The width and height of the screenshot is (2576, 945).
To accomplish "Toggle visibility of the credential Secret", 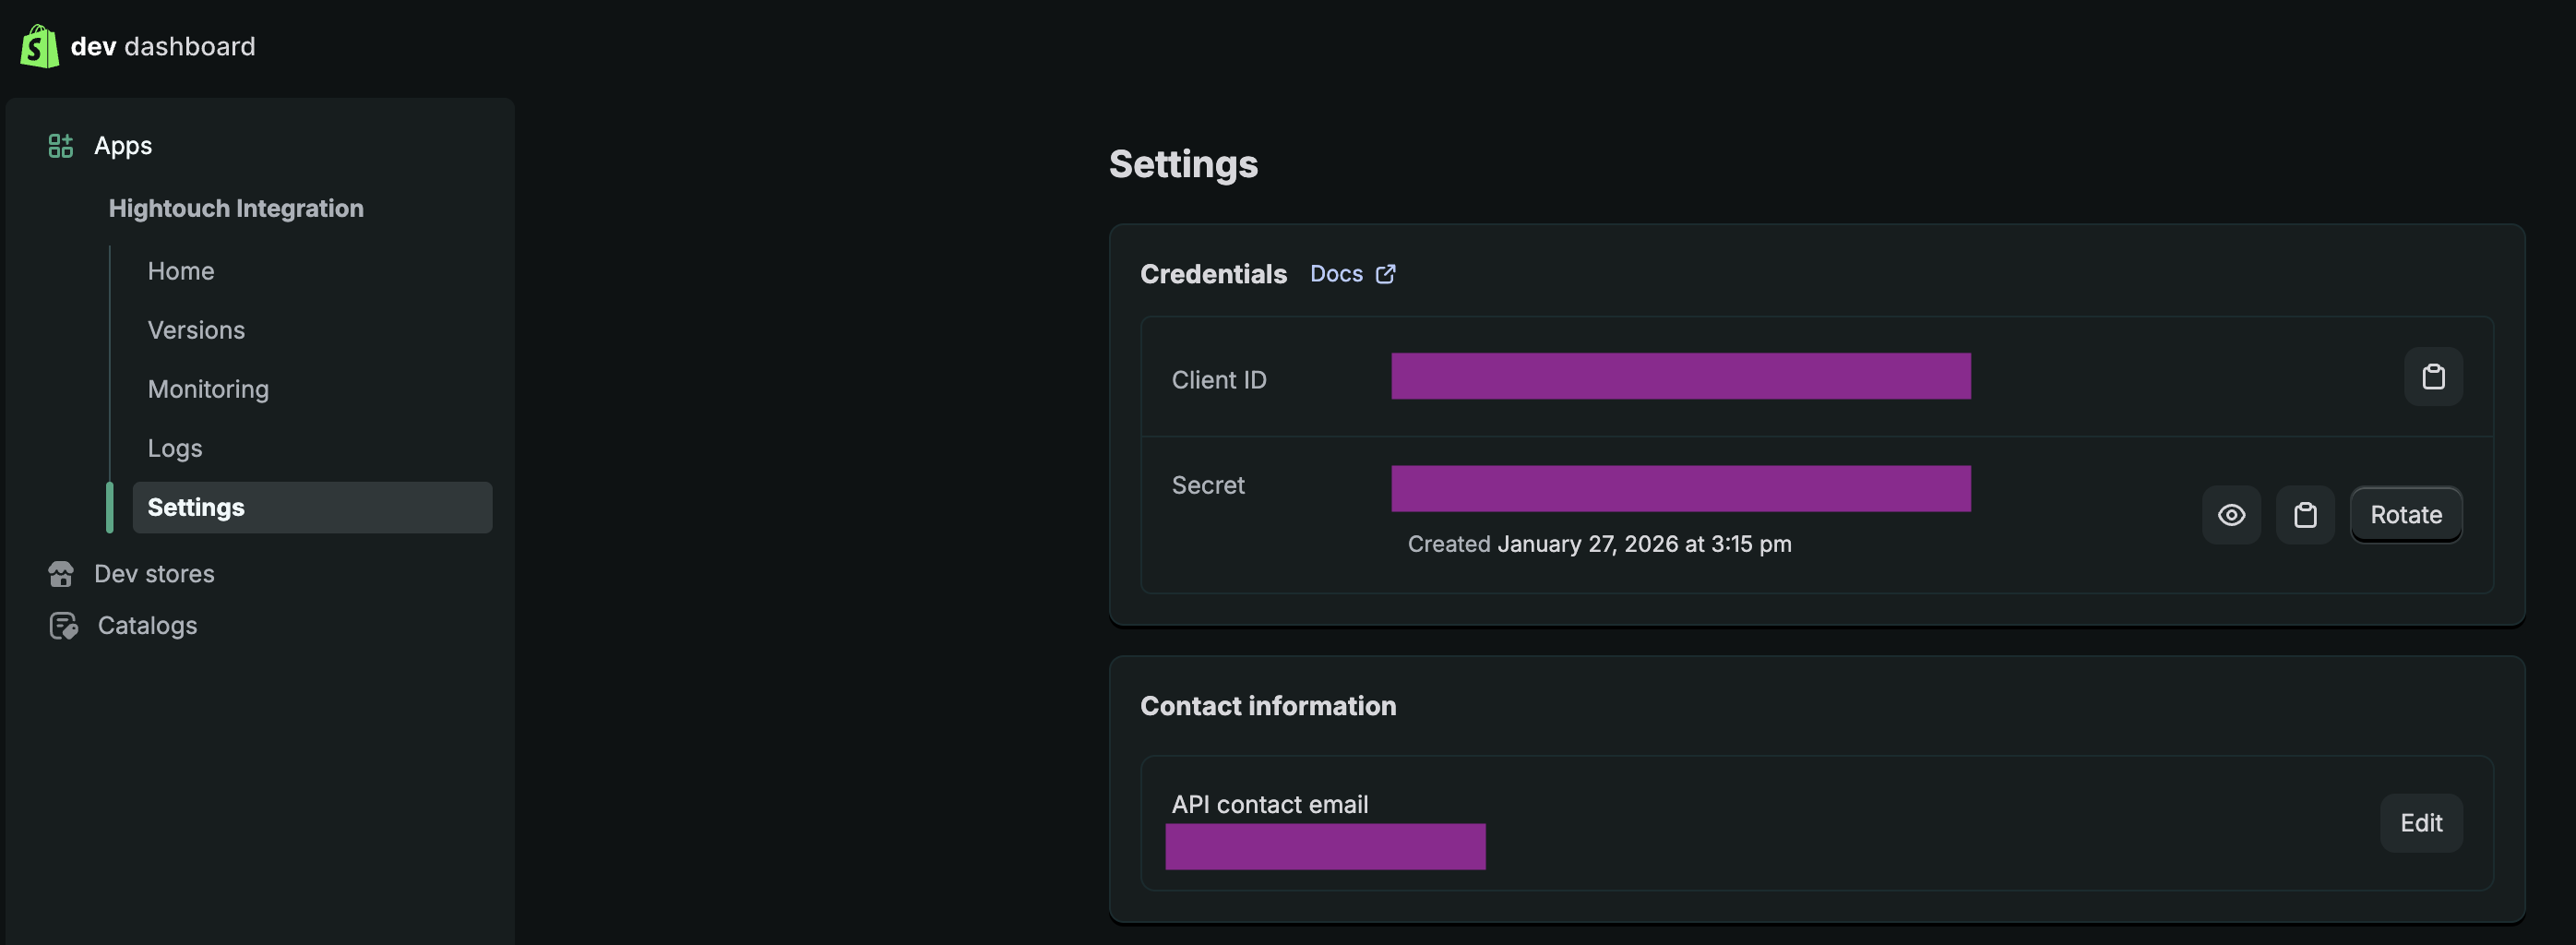I will click(2231, 514).
